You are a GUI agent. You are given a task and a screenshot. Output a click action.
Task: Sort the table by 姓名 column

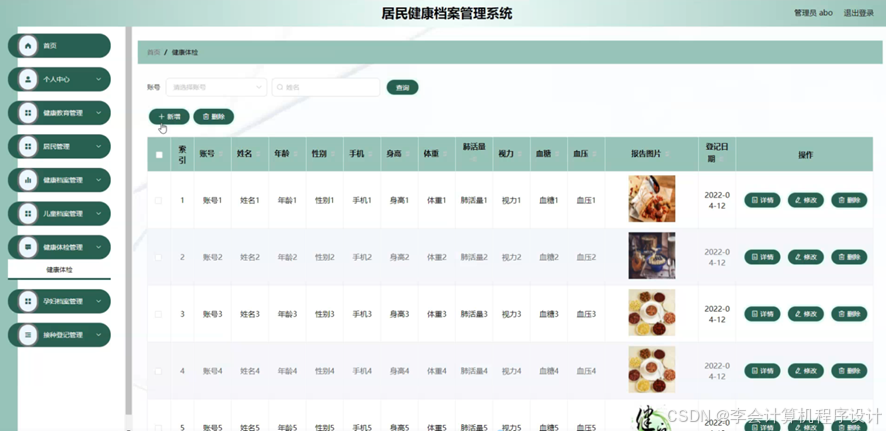click(258, 154)
